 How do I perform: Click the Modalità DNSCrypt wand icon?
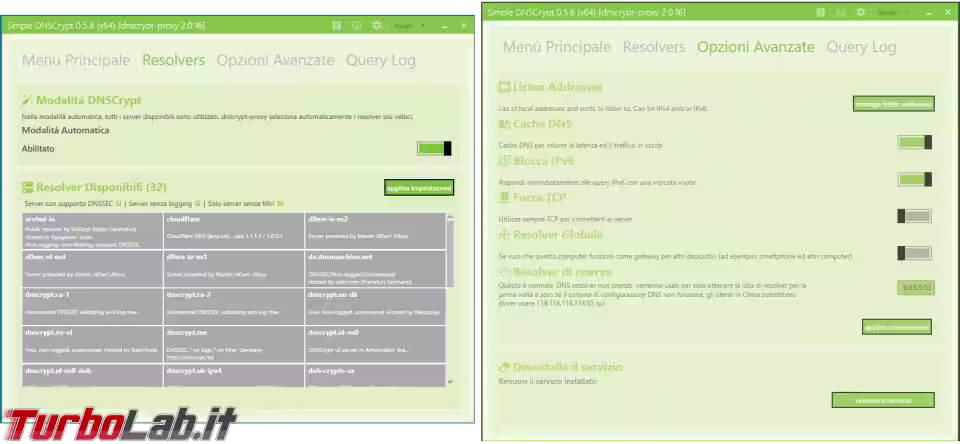coord(27,100)
